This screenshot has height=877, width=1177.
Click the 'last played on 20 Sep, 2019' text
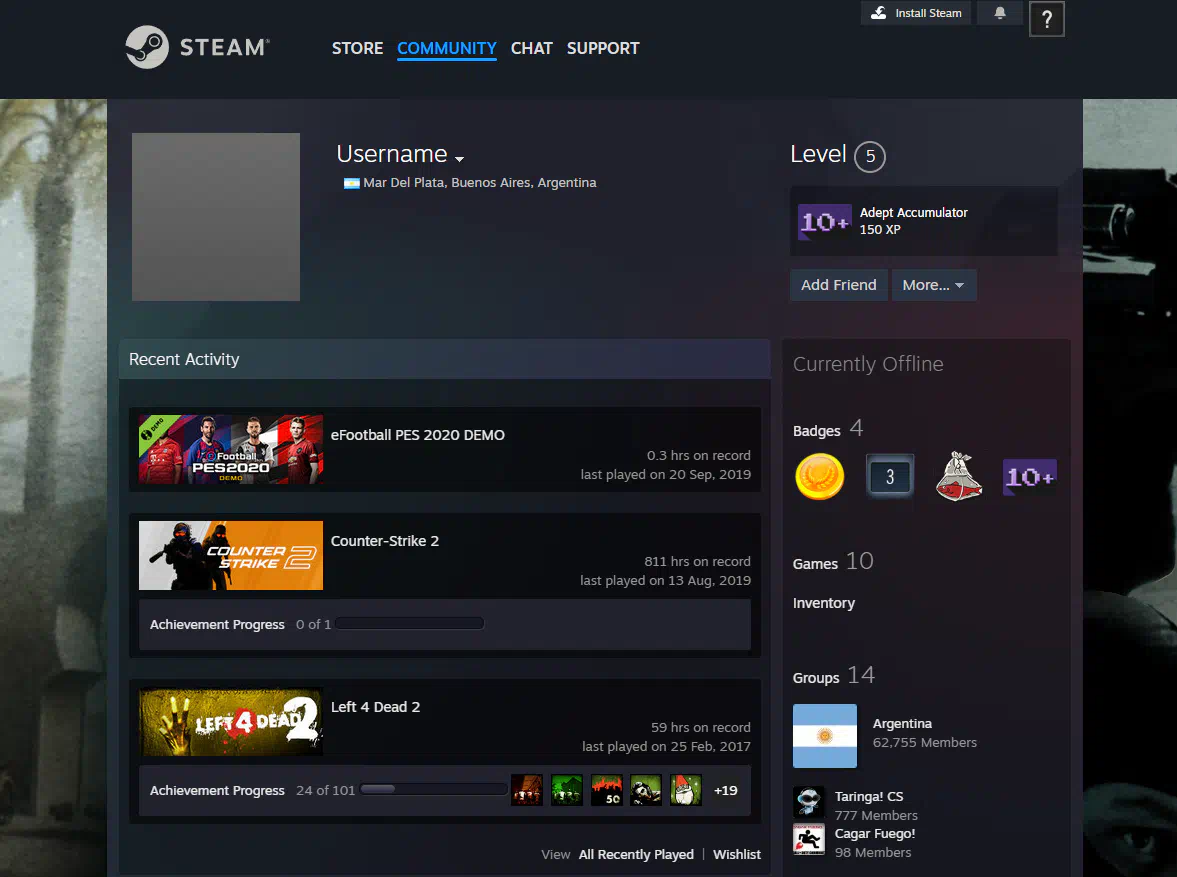[665, 475]
